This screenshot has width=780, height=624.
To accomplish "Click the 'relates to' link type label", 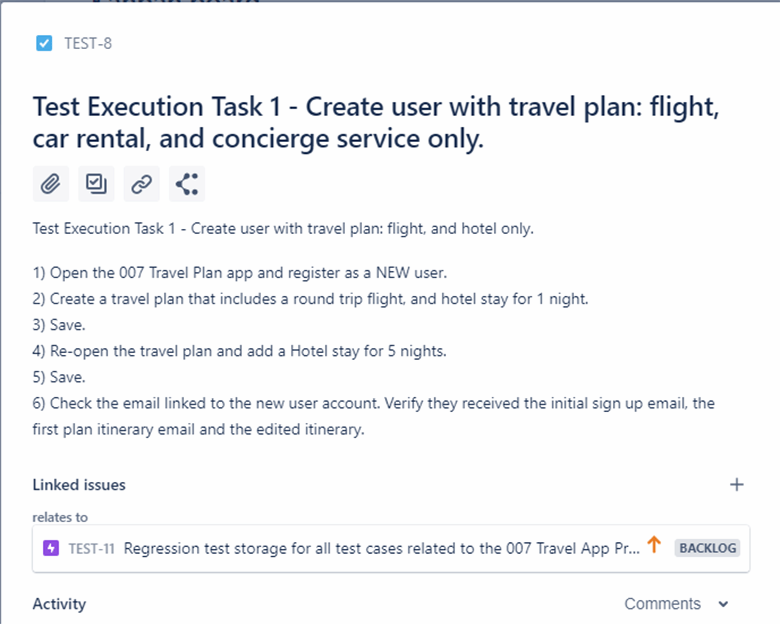I will (x=60, y=517).
